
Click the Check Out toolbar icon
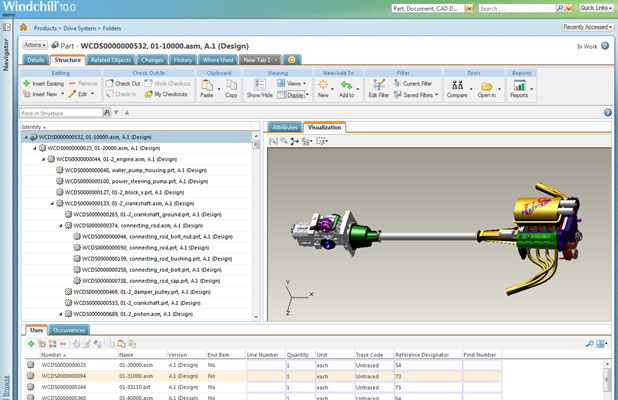pyautogui.click(x=108, y=83)
